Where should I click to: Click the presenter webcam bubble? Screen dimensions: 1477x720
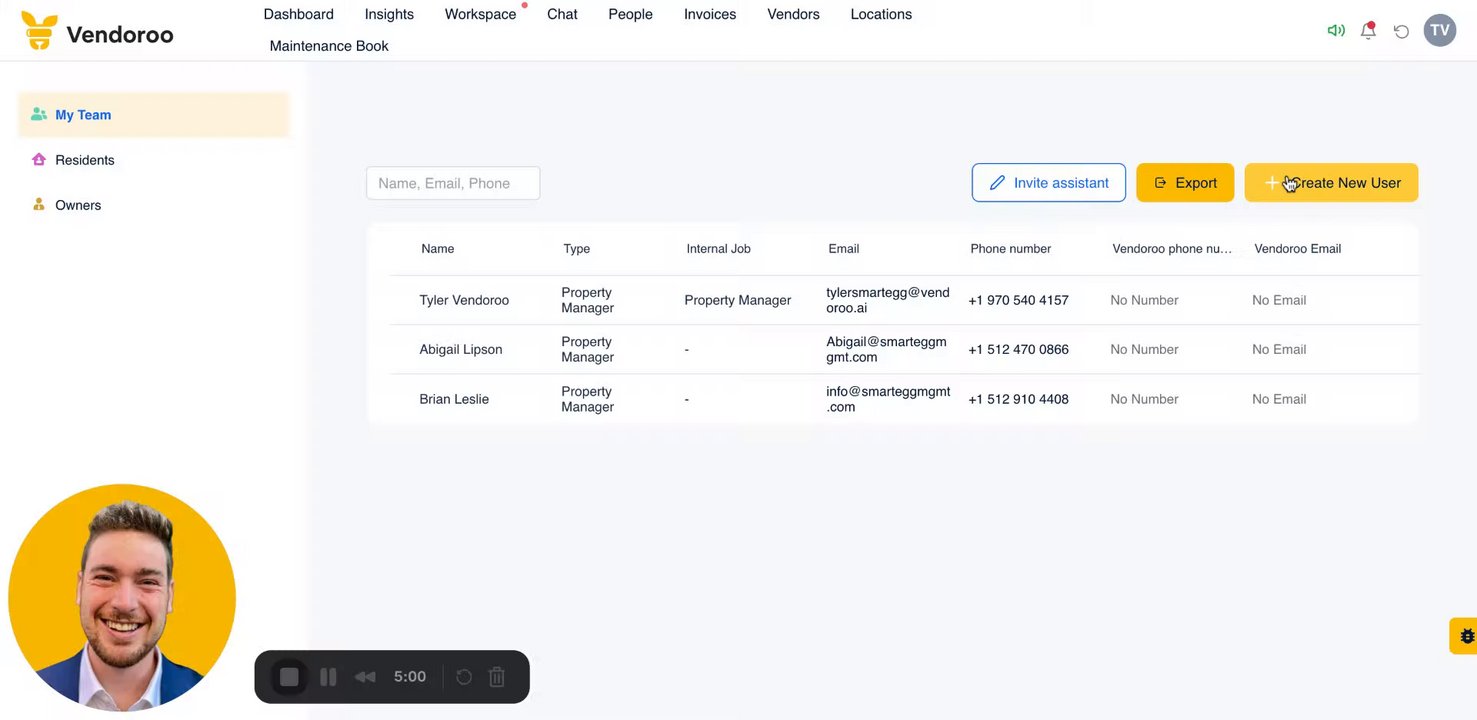click(x=122, y=598)
